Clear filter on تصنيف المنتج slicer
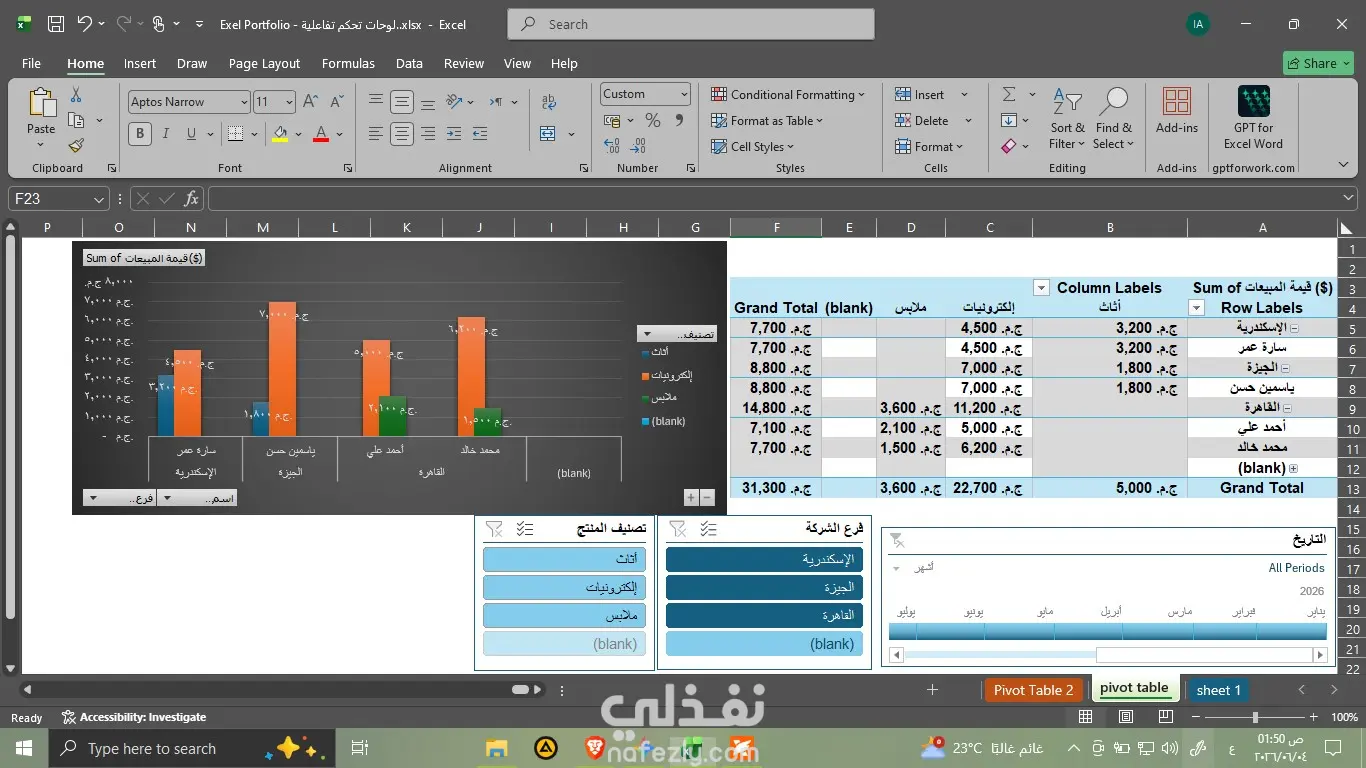Image resolution: width=1366 pixels, height=768 pixels. coord(494,528)
